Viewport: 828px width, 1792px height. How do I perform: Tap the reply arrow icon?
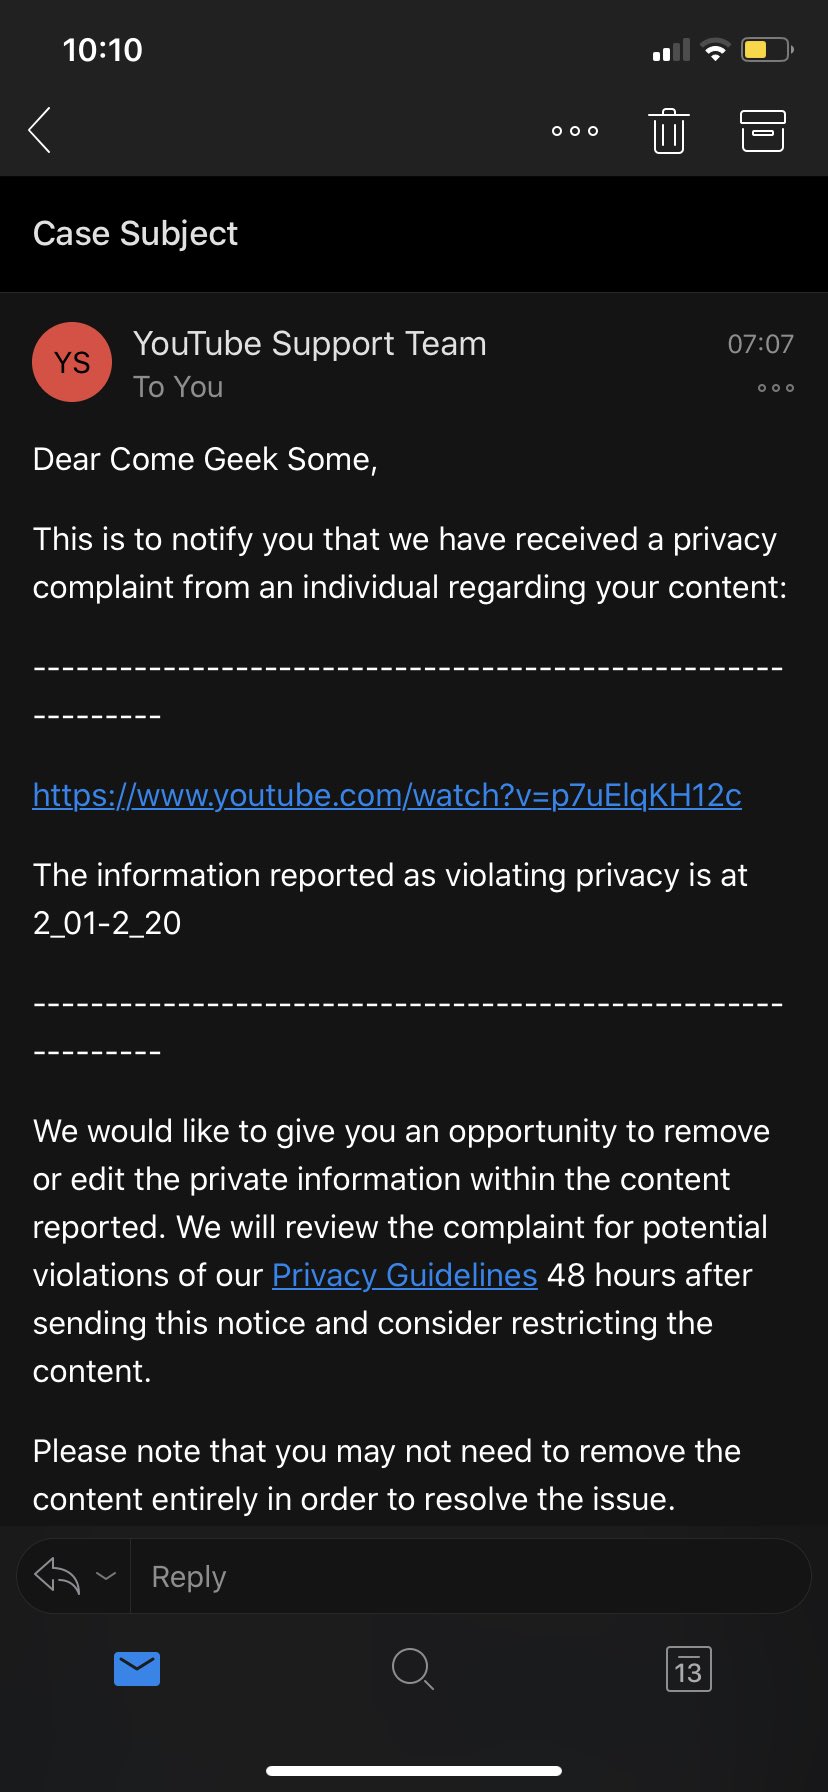57,1576
